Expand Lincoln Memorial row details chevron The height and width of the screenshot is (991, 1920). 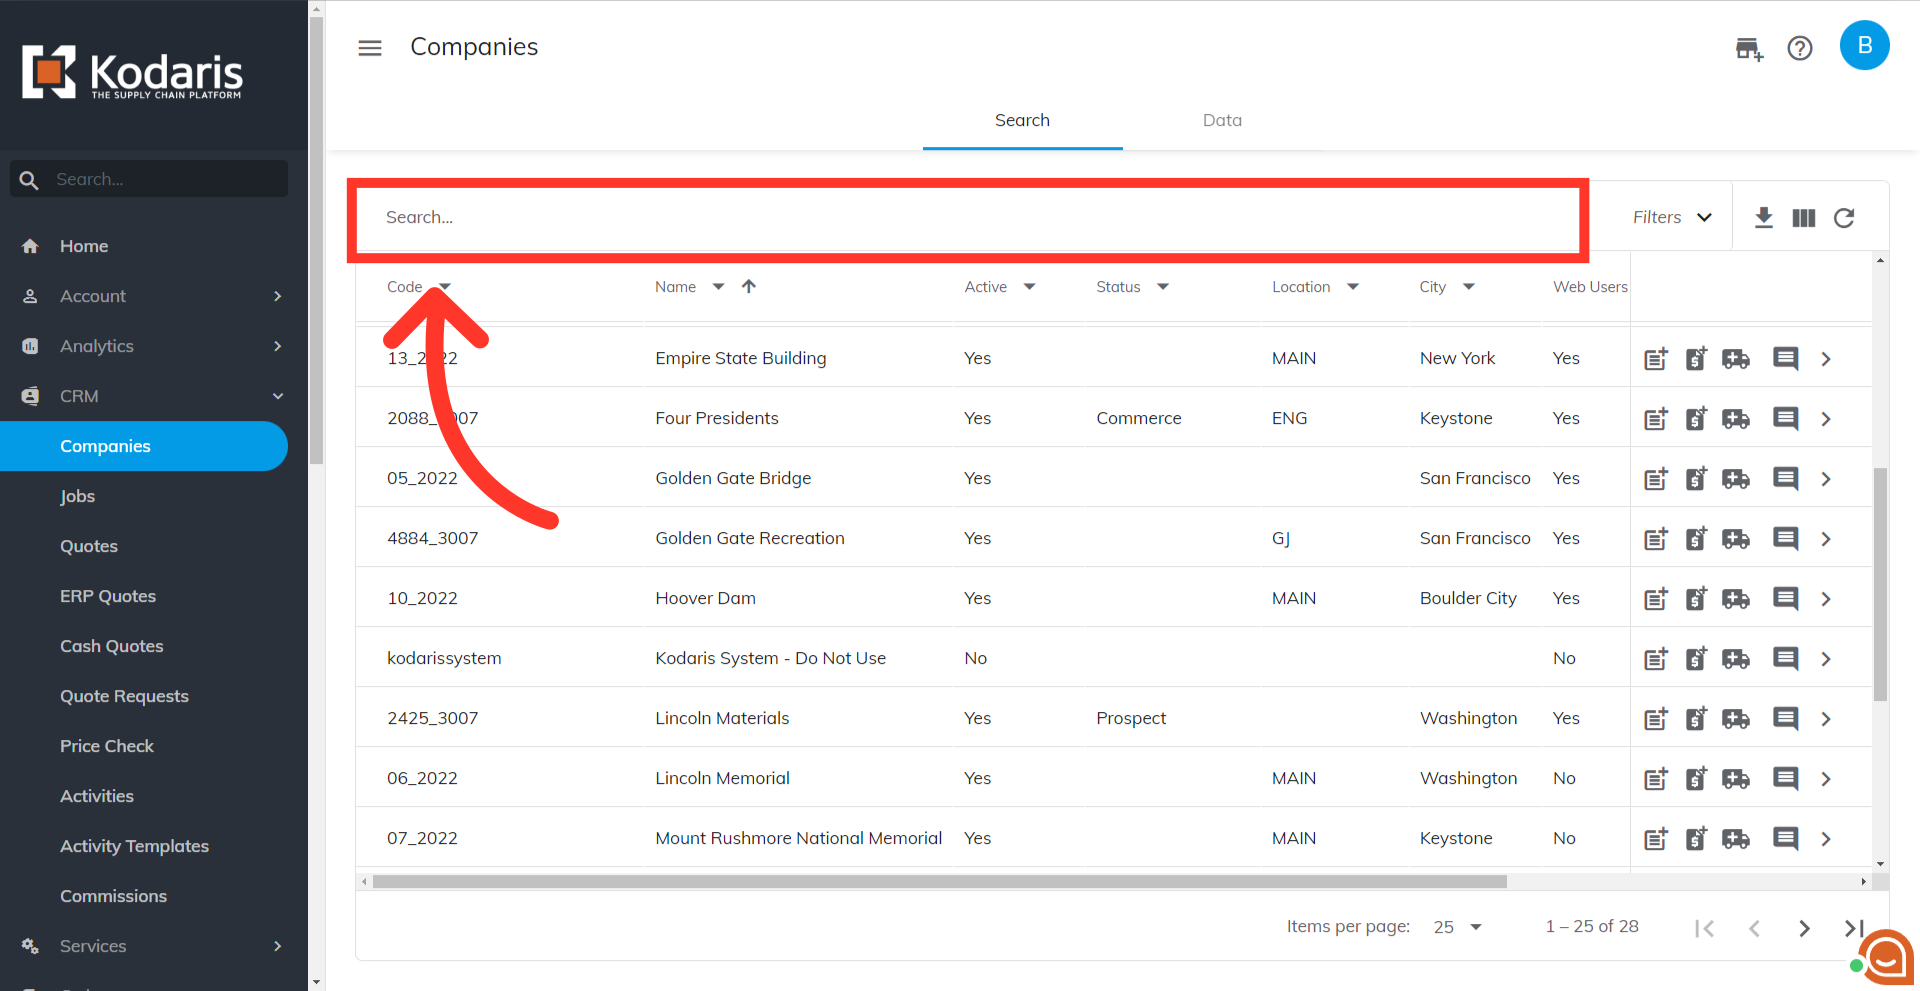point(1826,779)
